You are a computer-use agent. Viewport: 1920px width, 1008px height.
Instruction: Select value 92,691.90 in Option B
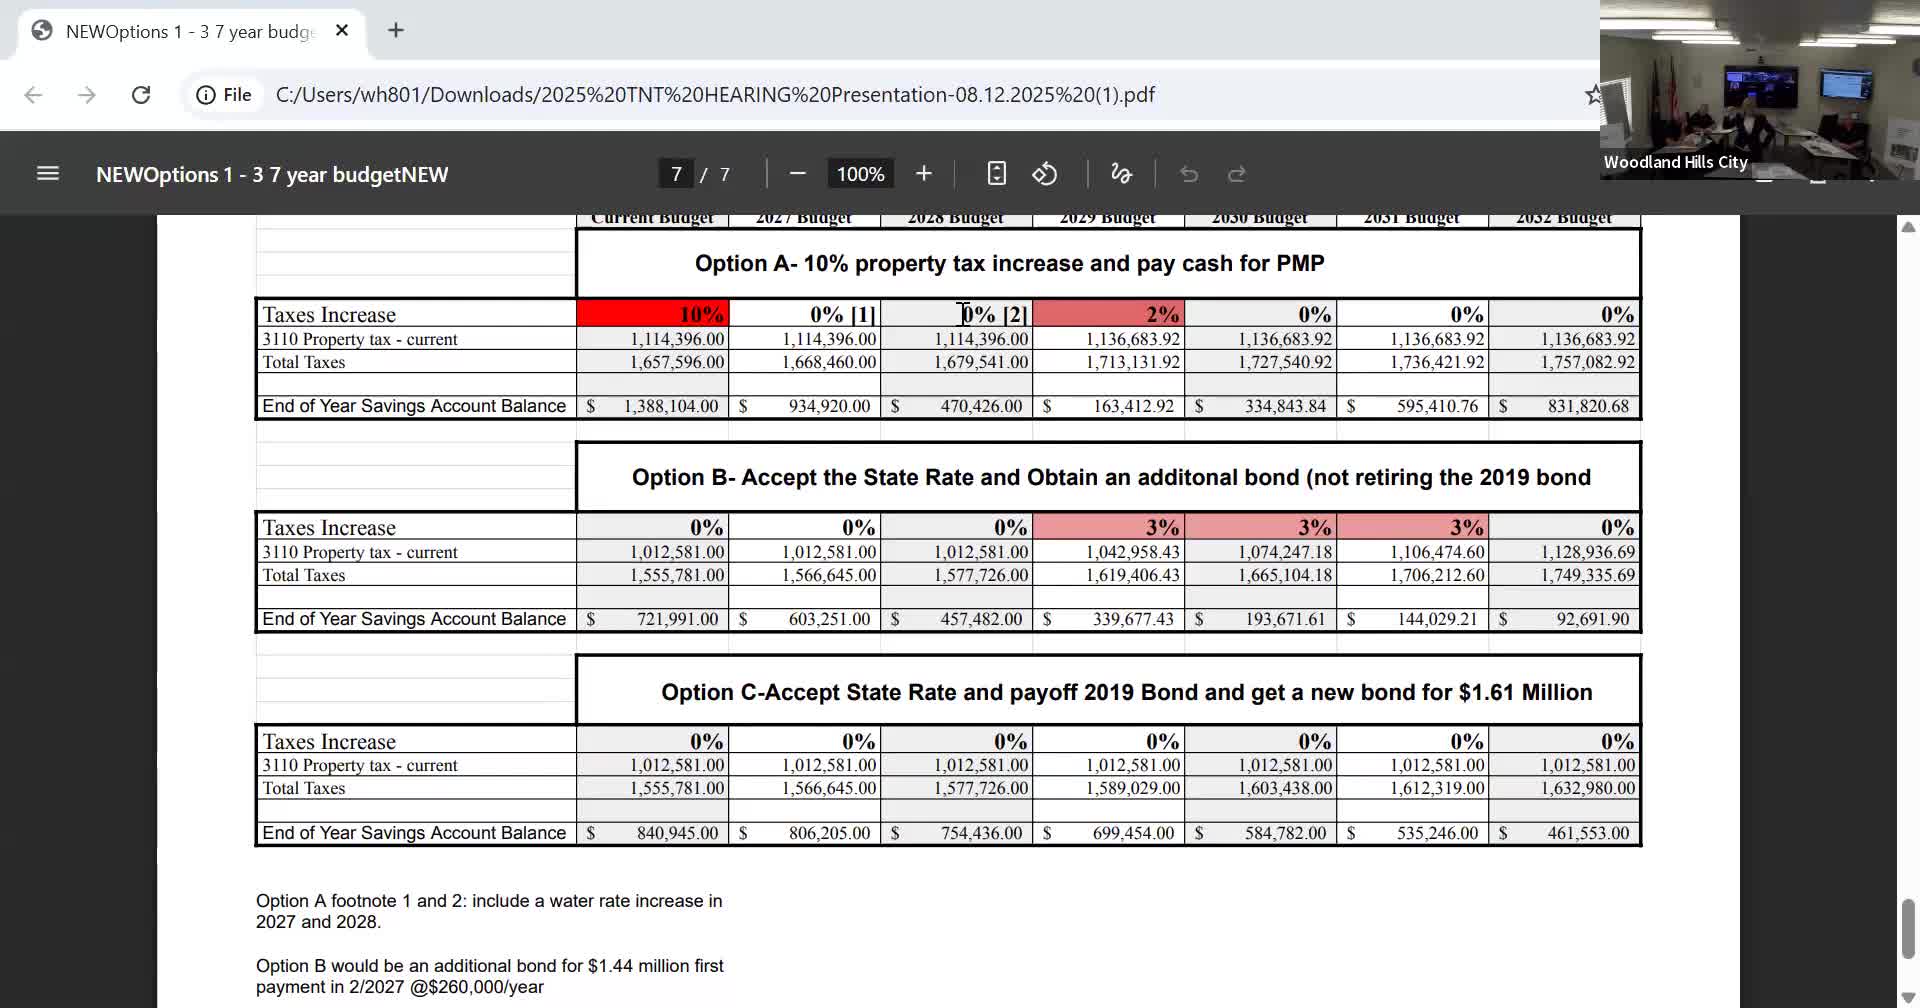[1593, 619]
